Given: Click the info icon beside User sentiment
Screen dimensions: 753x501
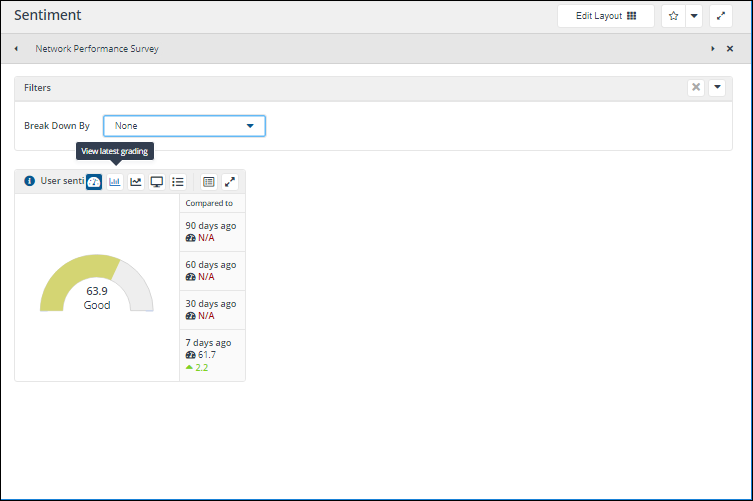Looking at the screenshot, I should coord(29,182).
